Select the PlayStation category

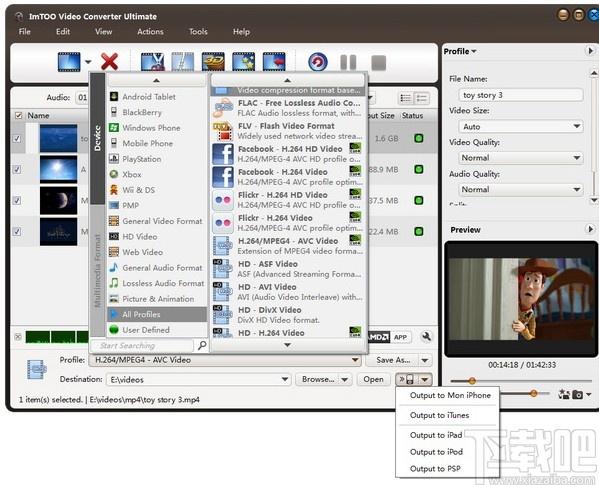click(x=157, y=159)
